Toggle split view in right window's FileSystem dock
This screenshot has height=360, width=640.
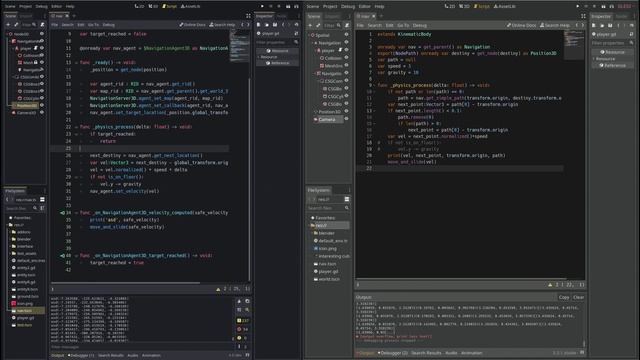(x=347, y=199)
